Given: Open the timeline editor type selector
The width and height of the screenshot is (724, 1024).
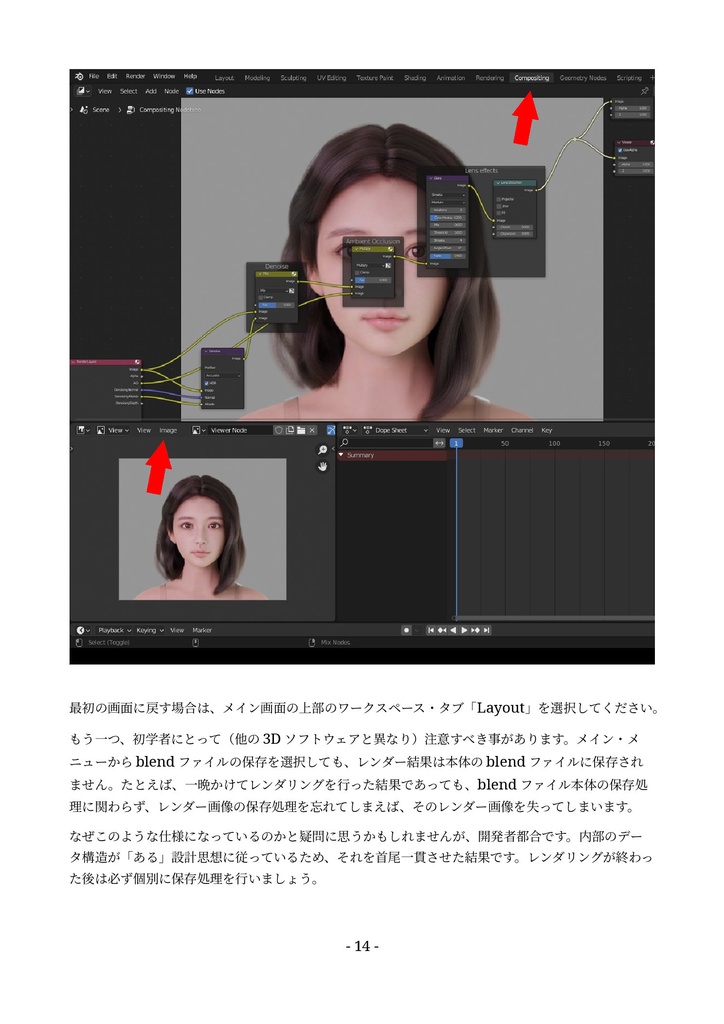Looking at the screenshot, I should [83, 630].
